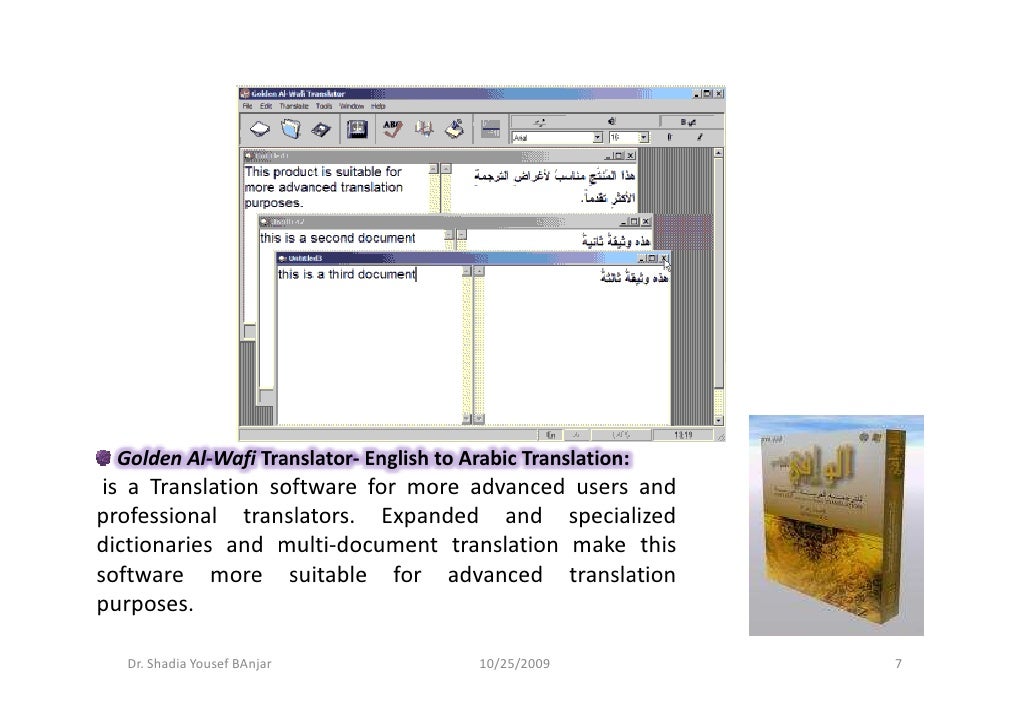Click the paragraph 'This product is suitable for'
Screen dimensions: 1030x728
(x=323, y=187)
